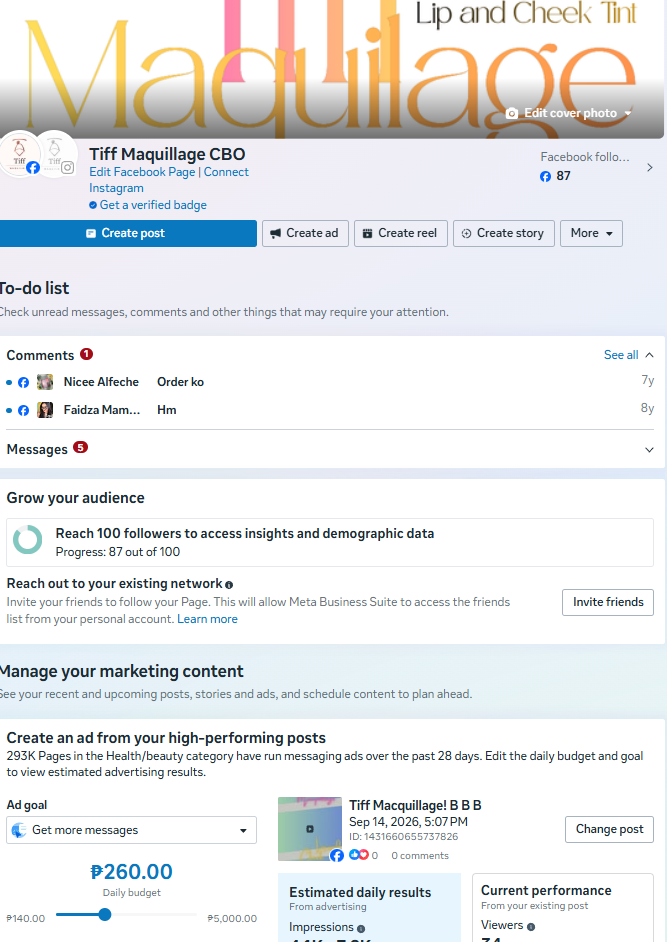Click the post ID 1431660655737826
The image size is (667, 942).
(x=404, y=836)
